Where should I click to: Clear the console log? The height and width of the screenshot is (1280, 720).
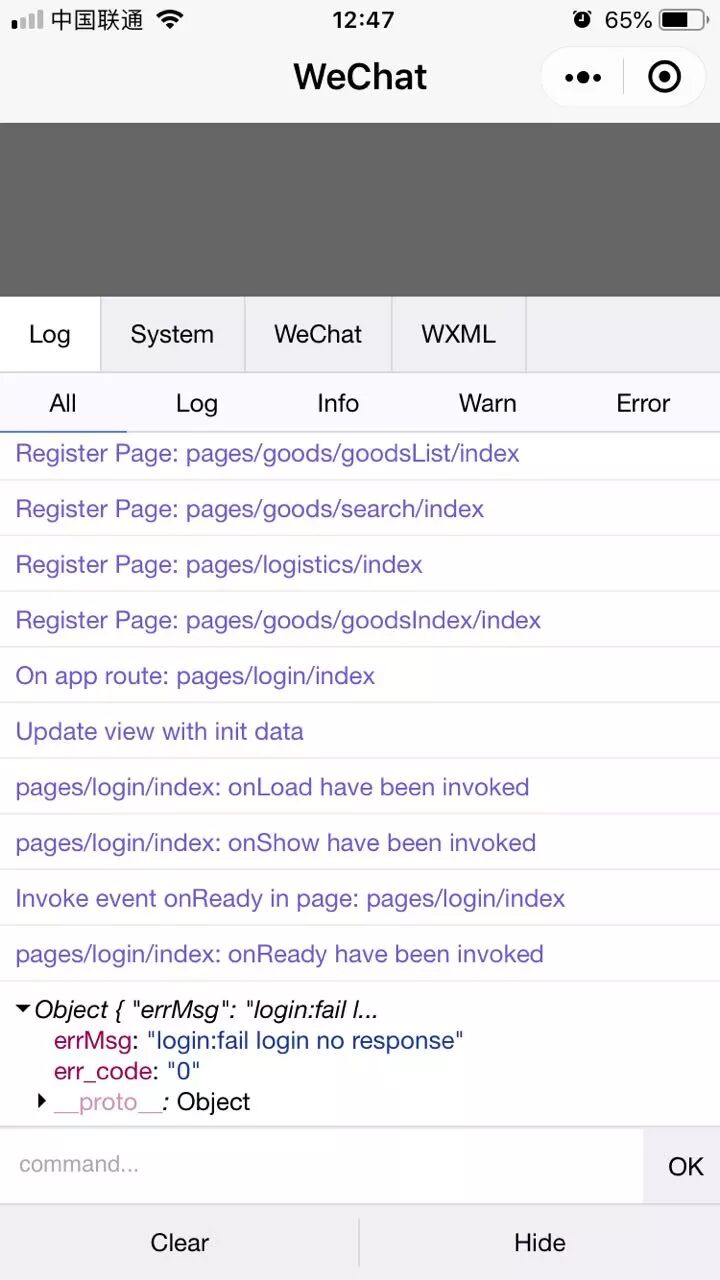pyautogui.click(x=180, y=1242)
